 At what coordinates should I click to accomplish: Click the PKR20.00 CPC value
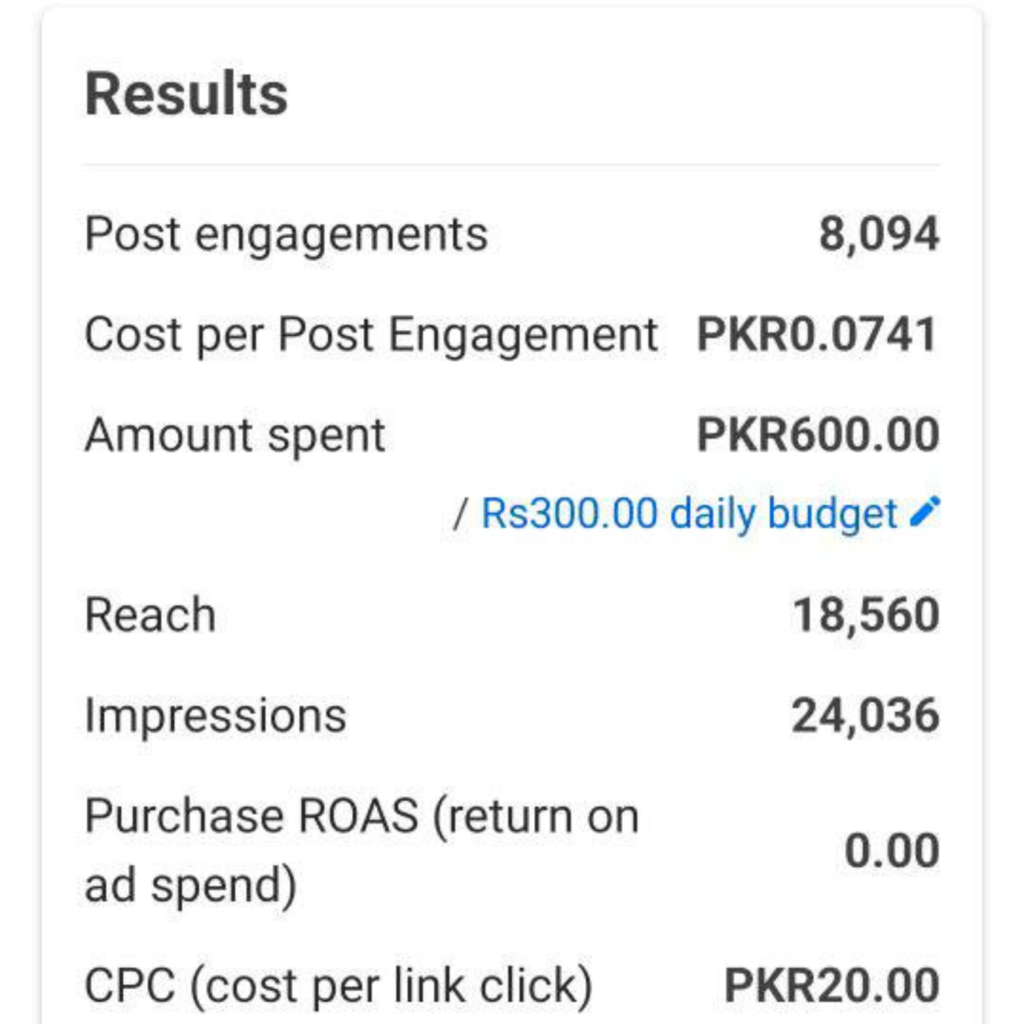tap(832, 985)
